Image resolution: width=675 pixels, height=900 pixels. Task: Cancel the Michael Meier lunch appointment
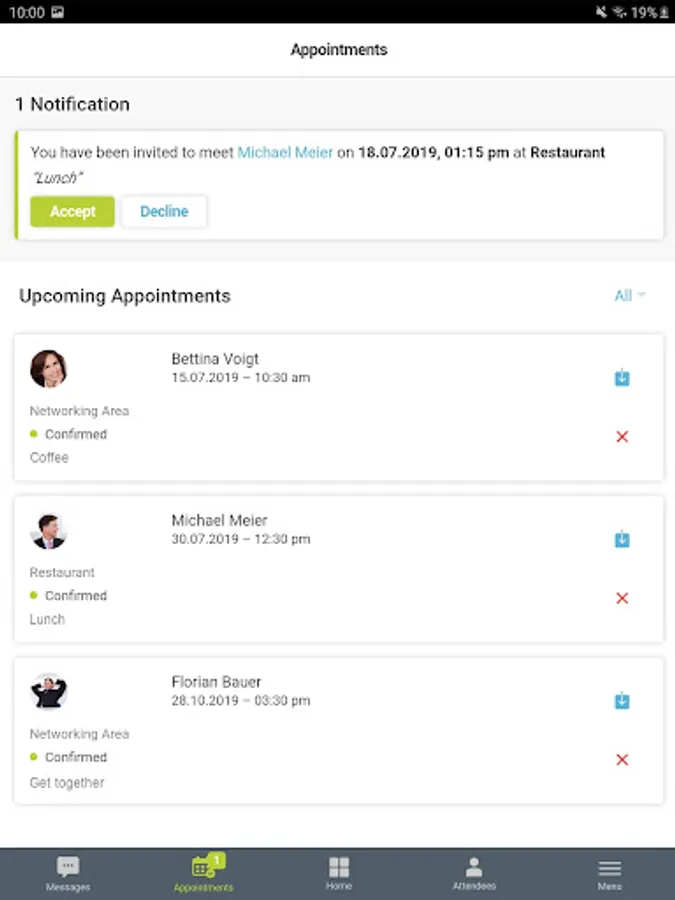(622, 598)
